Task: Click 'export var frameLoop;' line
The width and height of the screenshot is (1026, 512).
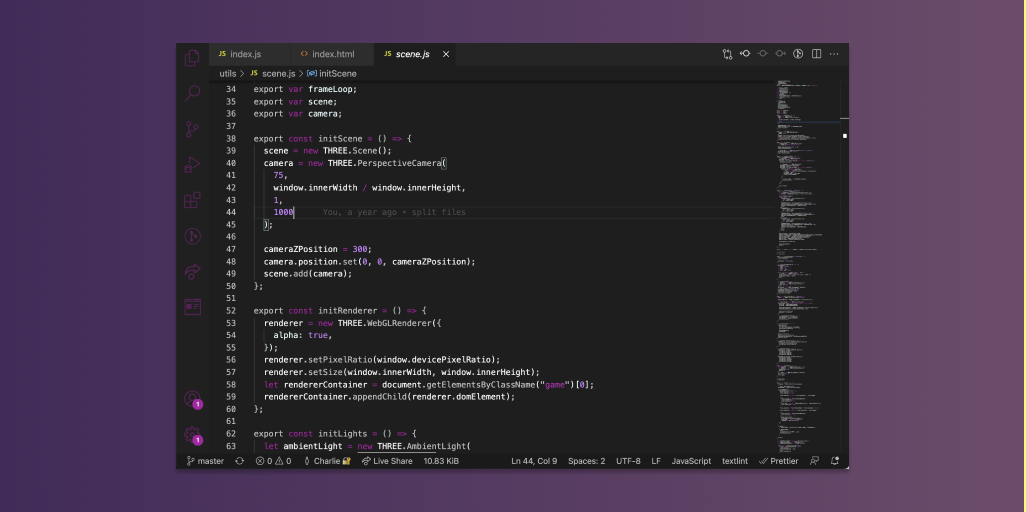Action: (x=306, y=89)
